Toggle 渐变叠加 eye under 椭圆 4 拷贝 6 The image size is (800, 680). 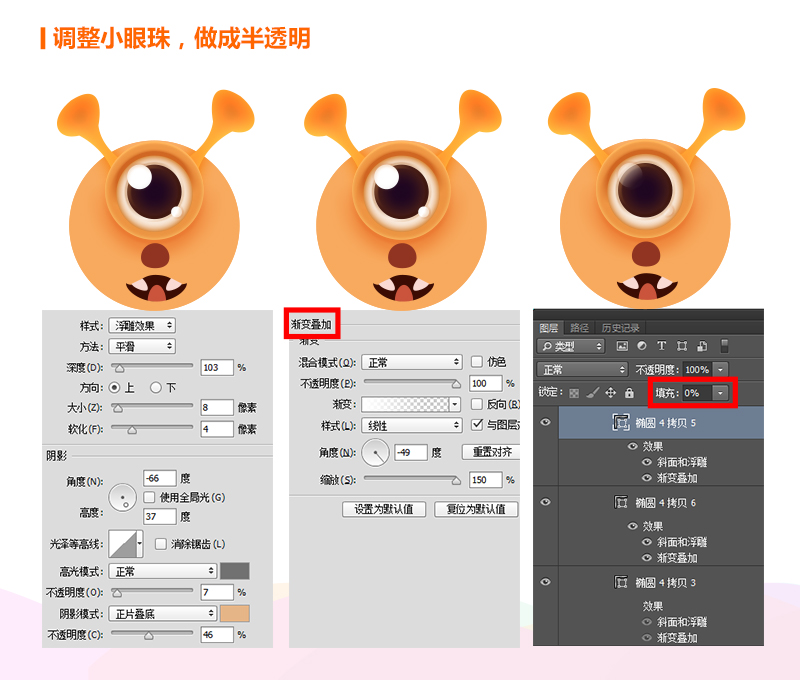coord(647,558)
